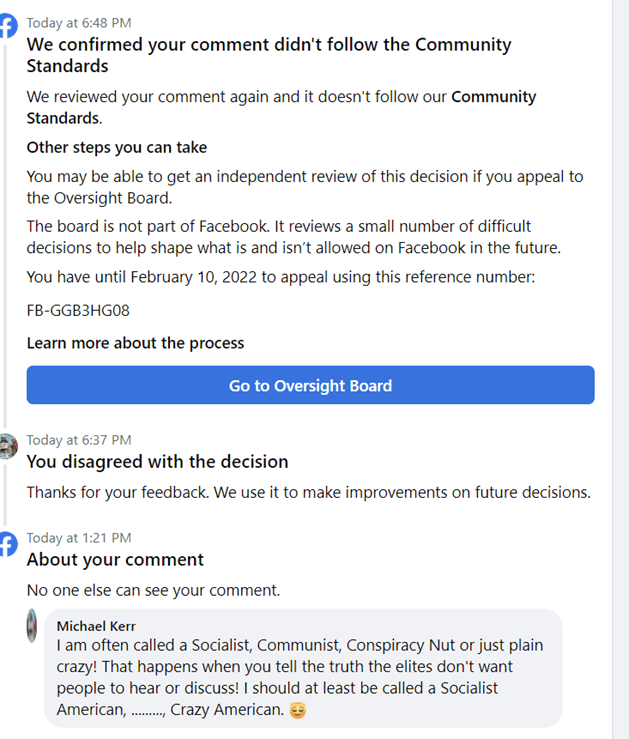Click the vertical scrollbar on the right edge
This screenshot has width=629, height=739.
620,369
